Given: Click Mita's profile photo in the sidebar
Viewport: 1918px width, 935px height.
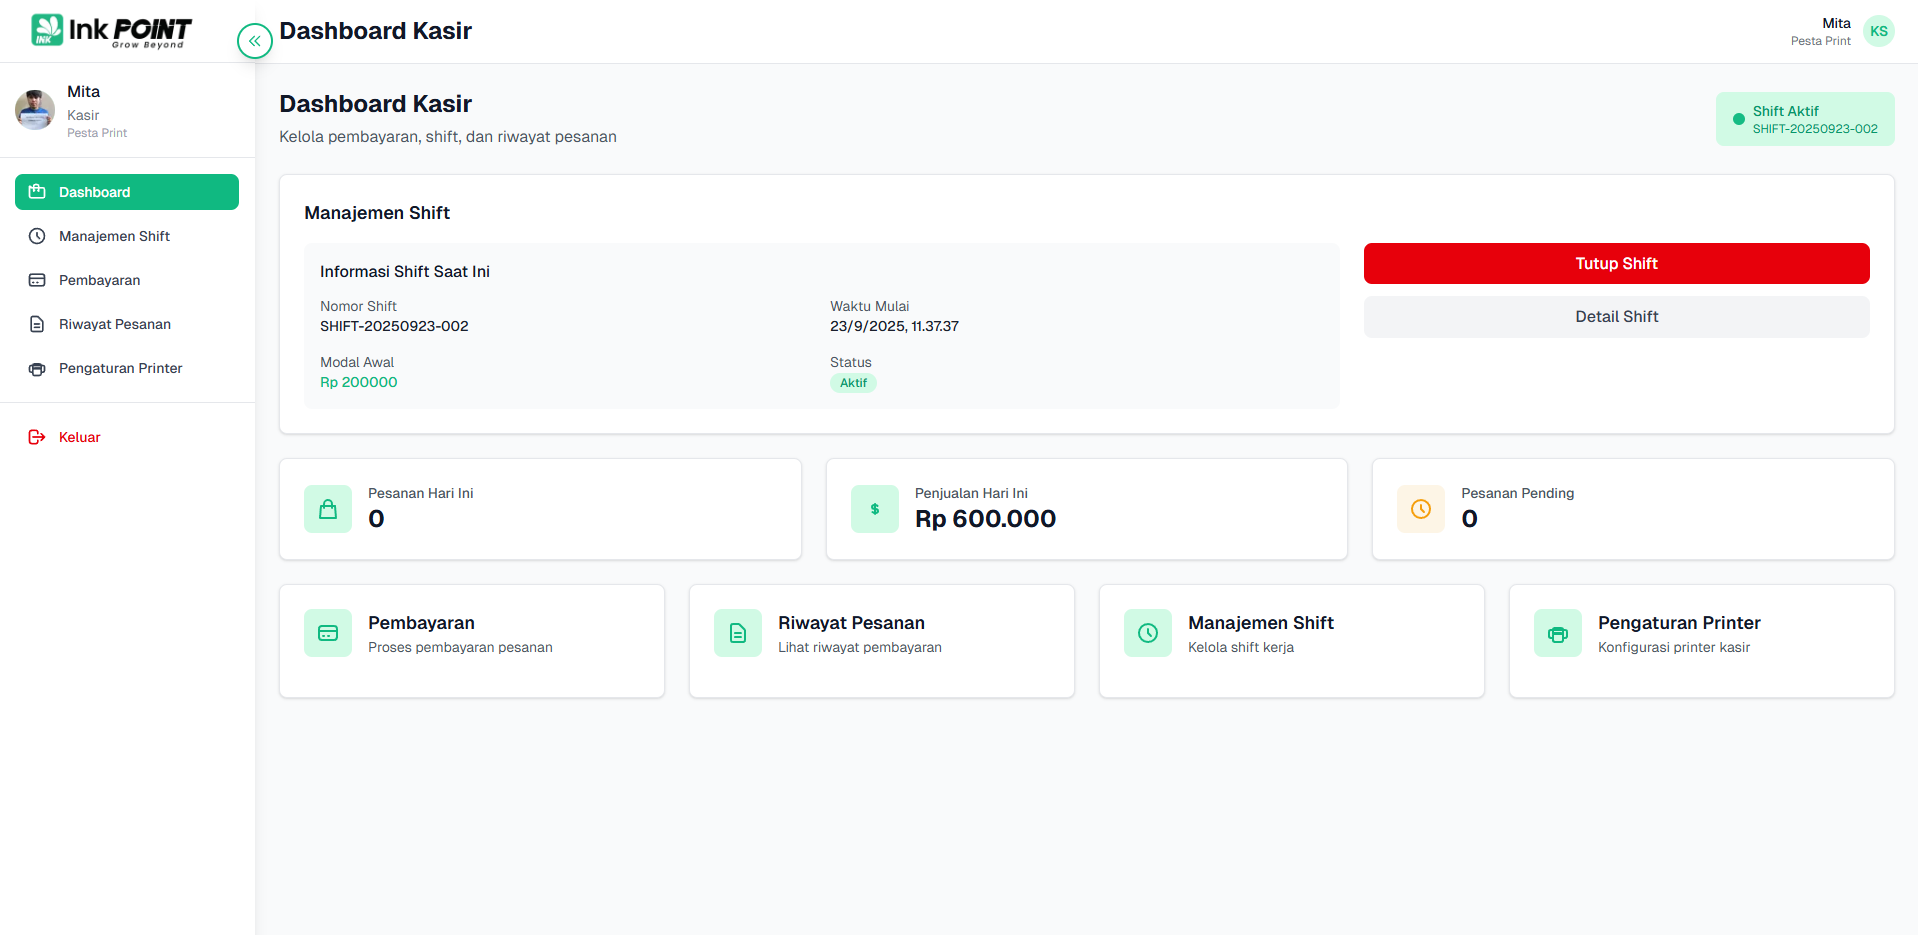Looking at the screenshot, I should pos(35,110).
